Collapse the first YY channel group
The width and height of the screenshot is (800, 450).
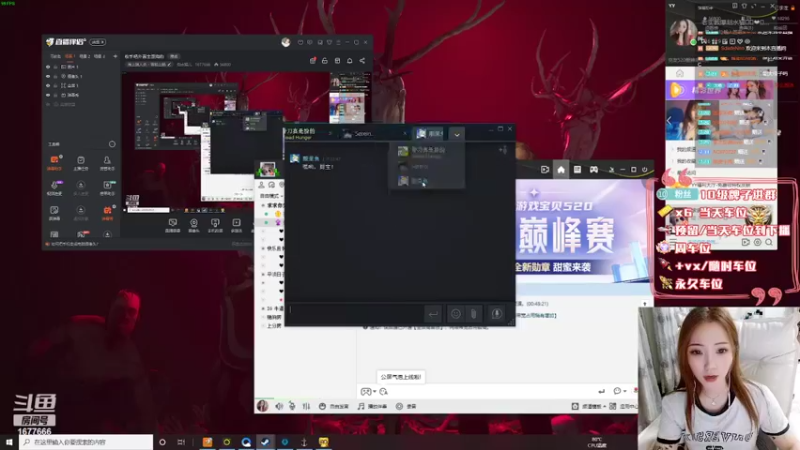tap(263, 205)
